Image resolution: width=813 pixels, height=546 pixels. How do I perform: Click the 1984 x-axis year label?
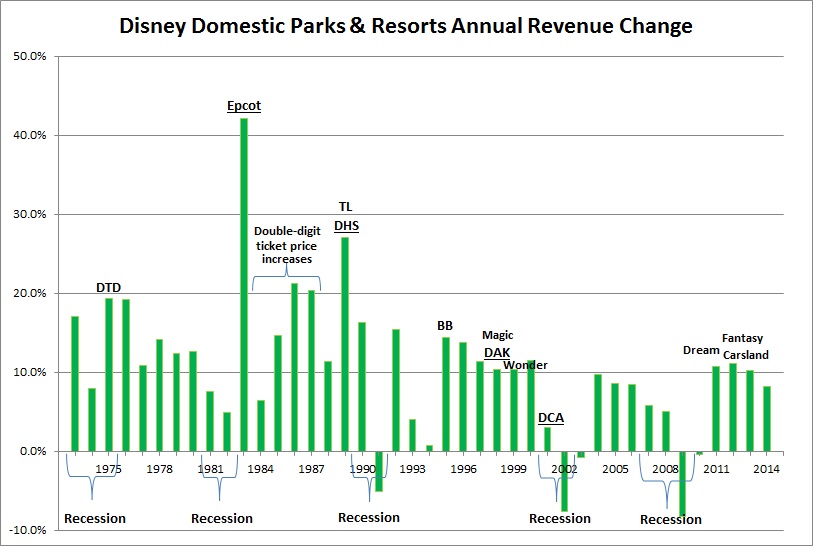point(259,469)
